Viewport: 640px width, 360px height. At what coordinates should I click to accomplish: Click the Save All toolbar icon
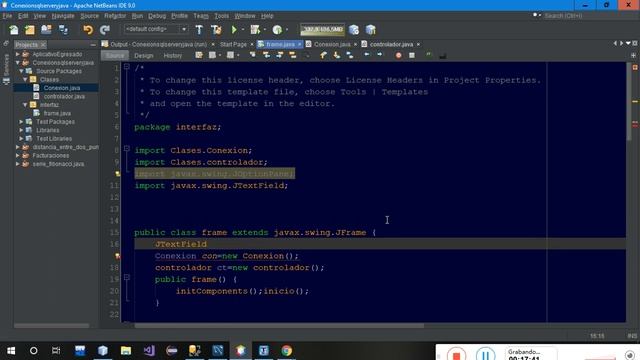click(x=63, y=30)
